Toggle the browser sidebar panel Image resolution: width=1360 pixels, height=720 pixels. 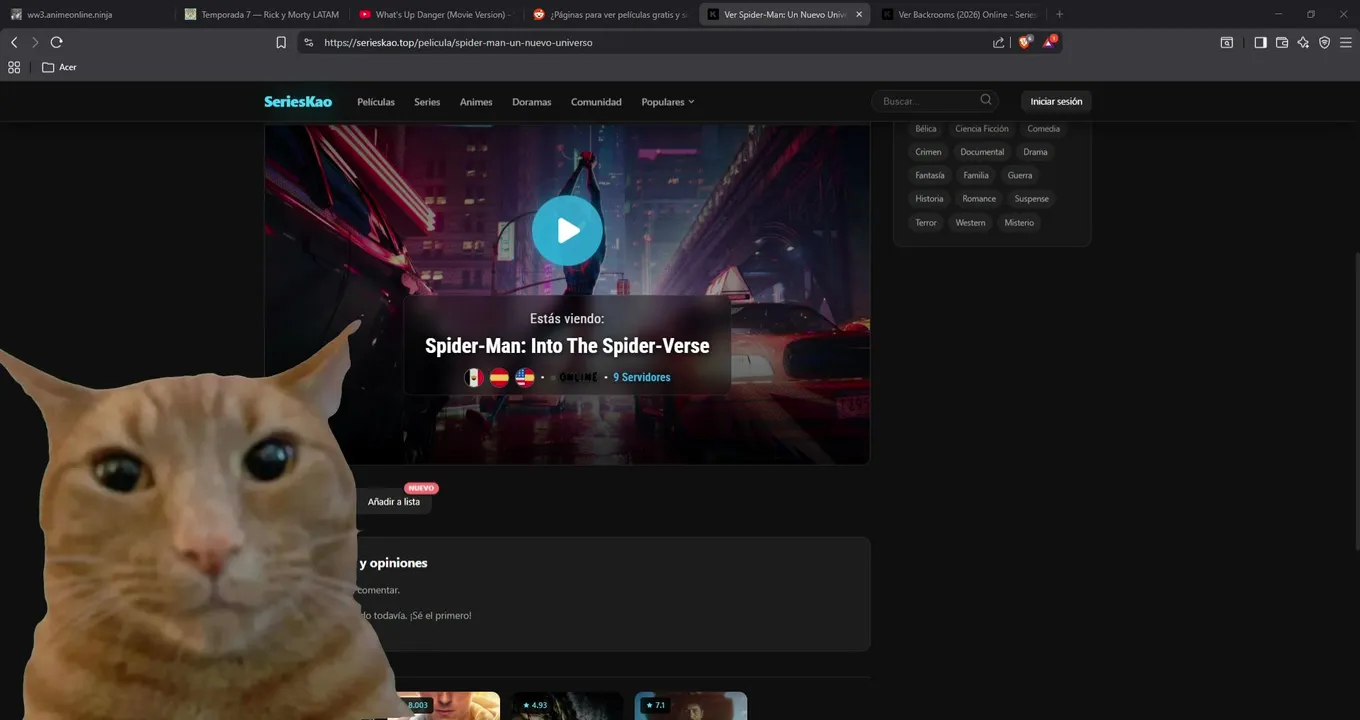(x=1260, y=42)
